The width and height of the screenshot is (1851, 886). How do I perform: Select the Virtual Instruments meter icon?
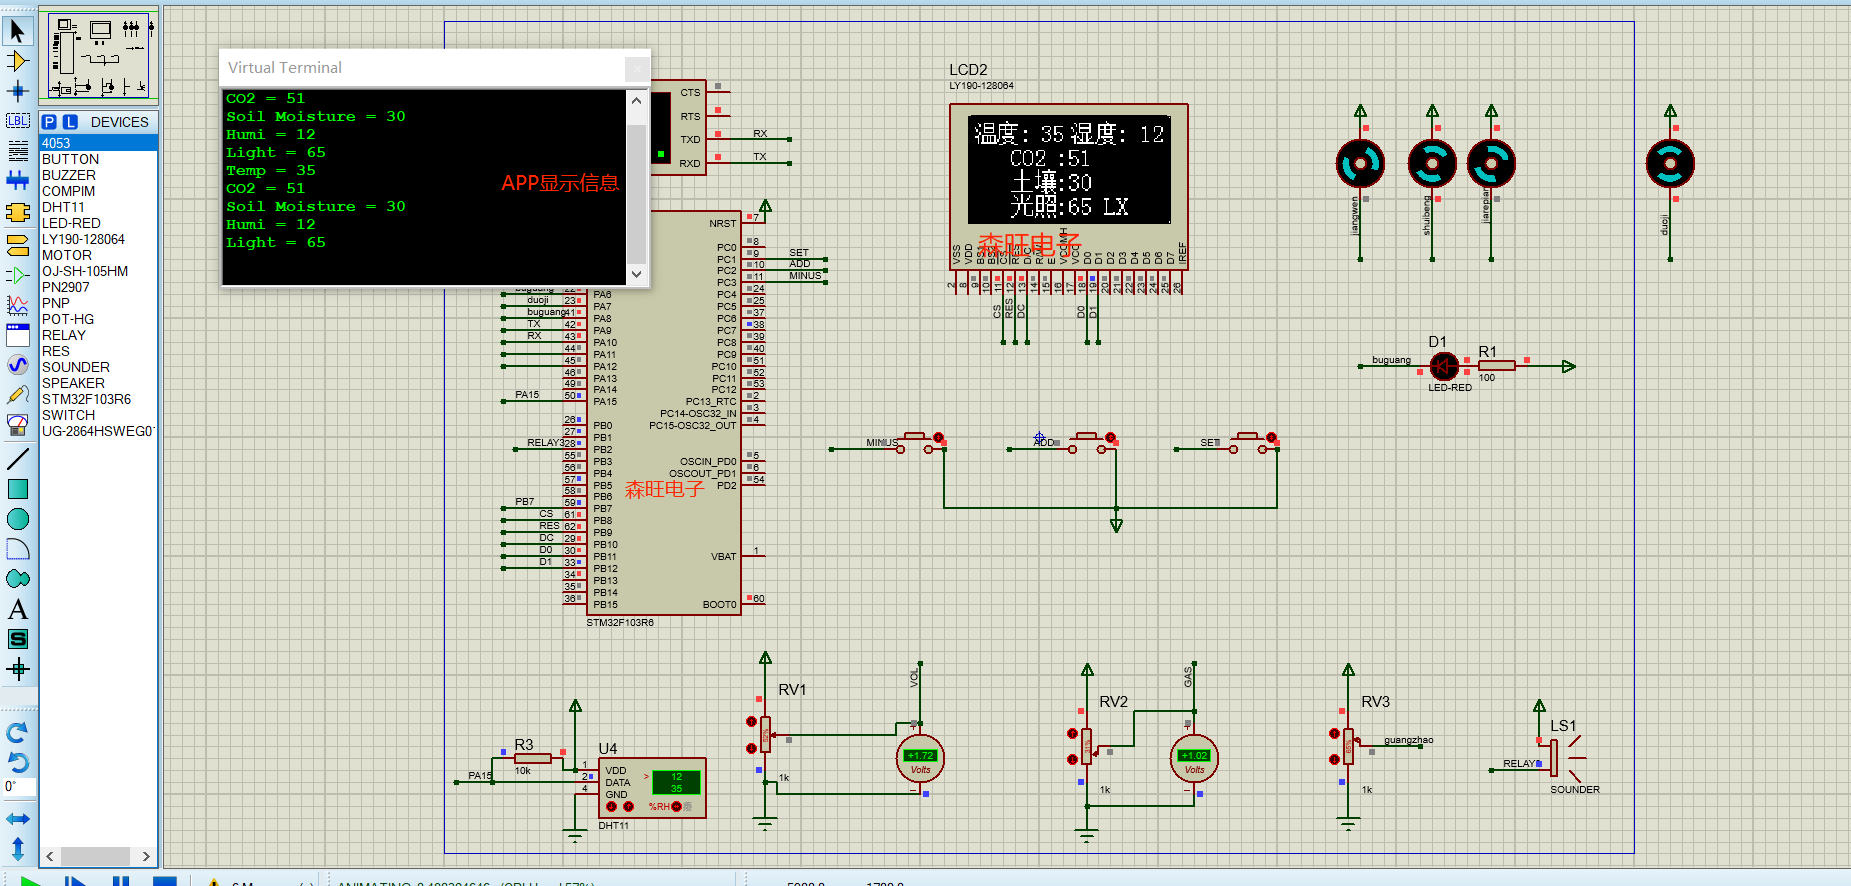click(x=17, y=426)
